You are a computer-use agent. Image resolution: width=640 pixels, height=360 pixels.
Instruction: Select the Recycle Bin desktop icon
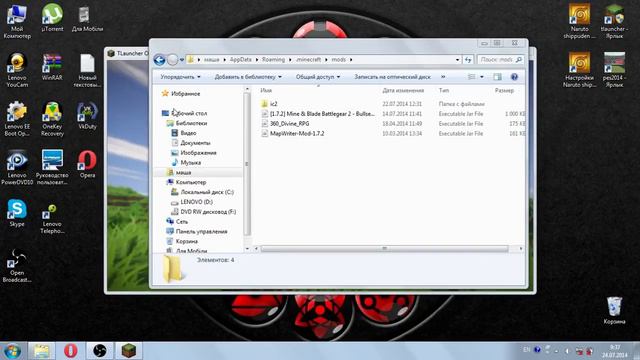pos(614,310)
